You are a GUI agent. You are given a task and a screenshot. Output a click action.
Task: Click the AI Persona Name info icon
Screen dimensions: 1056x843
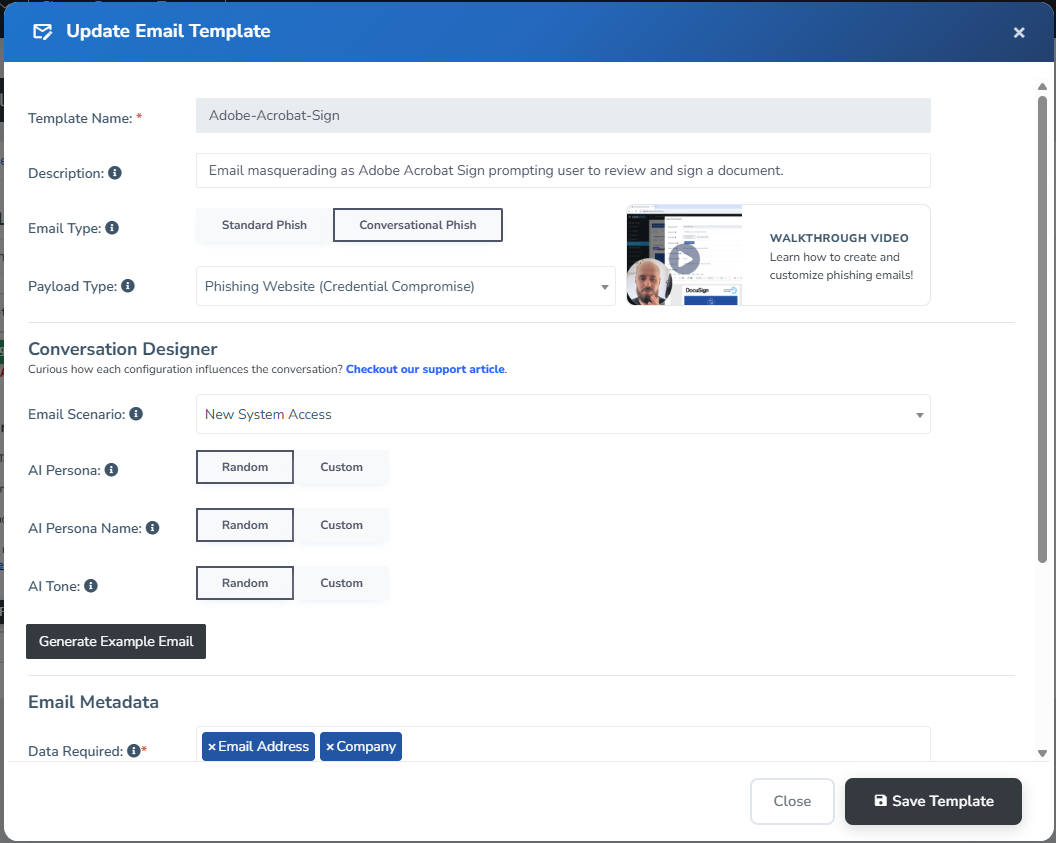[x=153, y=528]
